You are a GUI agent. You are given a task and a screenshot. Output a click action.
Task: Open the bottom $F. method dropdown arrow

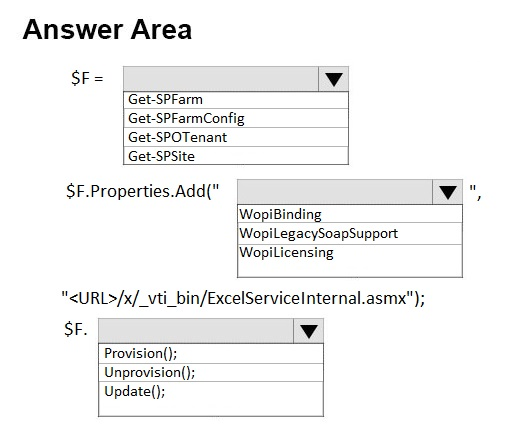click(x=309, y=331)
